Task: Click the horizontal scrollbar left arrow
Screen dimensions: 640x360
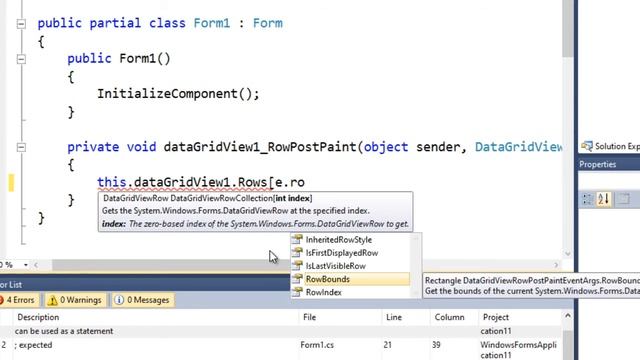Action: point(36,265)
